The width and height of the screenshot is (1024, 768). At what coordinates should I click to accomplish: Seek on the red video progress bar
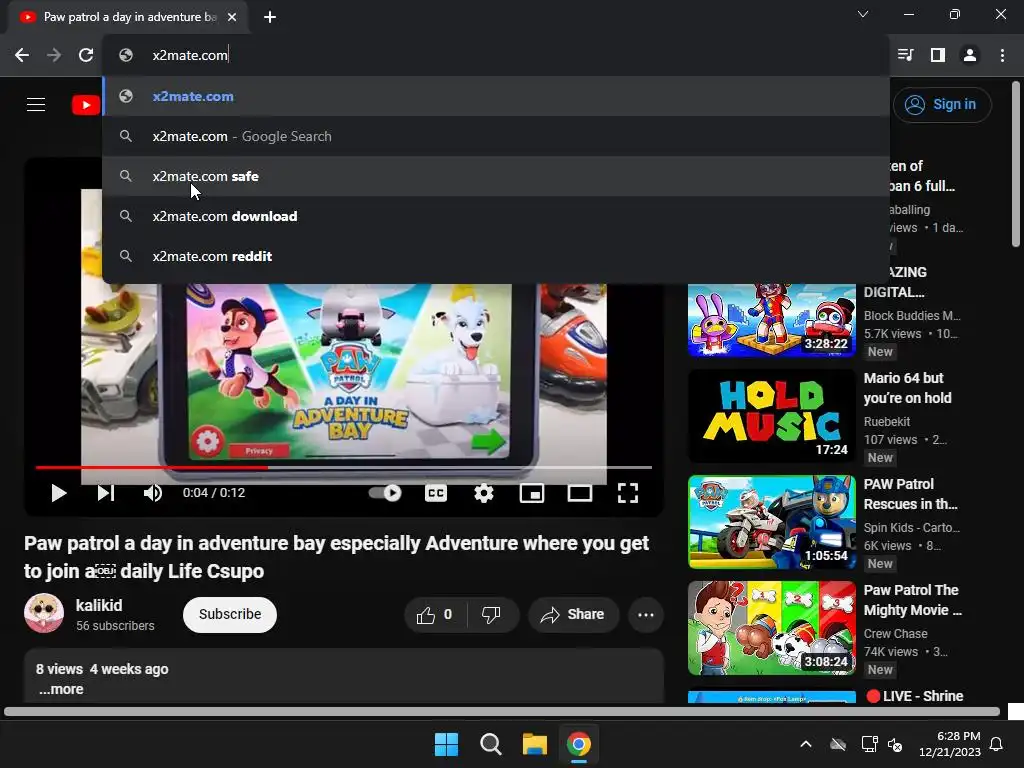tap(344, 468)
